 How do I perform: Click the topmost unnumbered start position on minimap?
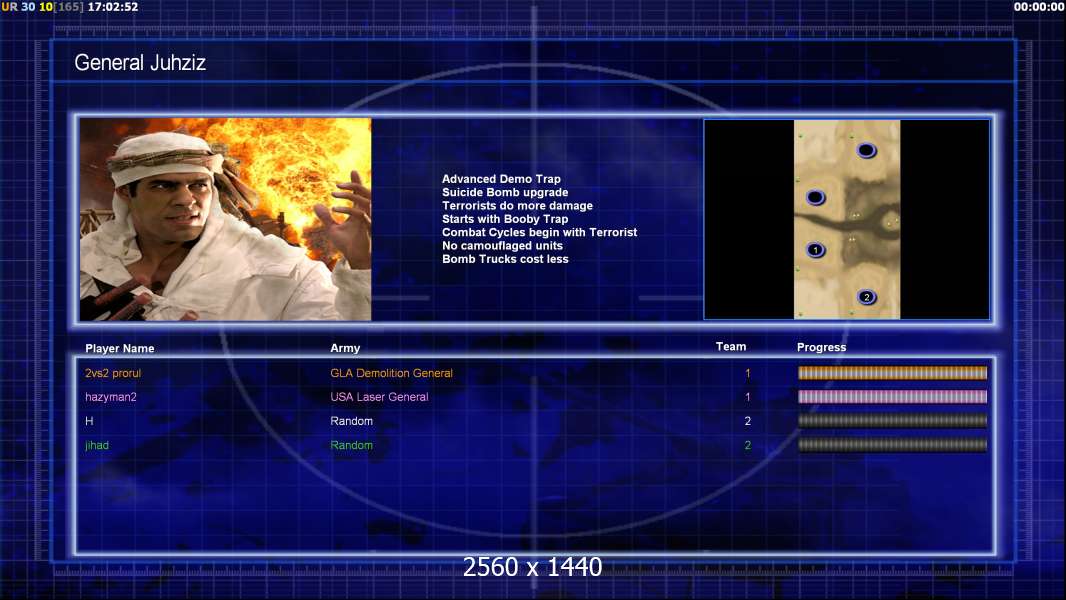pyautogui.click(x=866, y=150)
